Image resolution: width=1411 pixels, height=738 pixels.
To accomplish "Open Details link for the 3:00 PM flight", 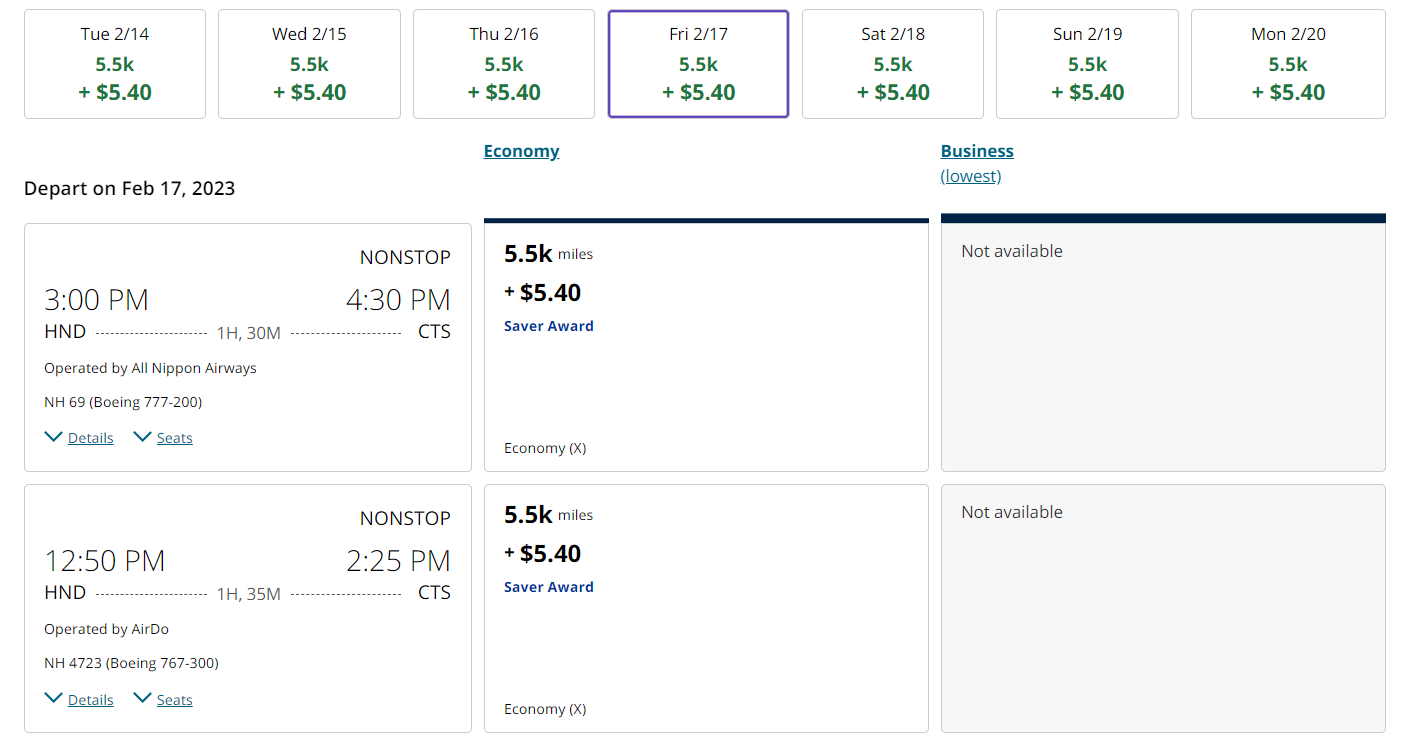I will pyautogui.click(x=90, y=438).
